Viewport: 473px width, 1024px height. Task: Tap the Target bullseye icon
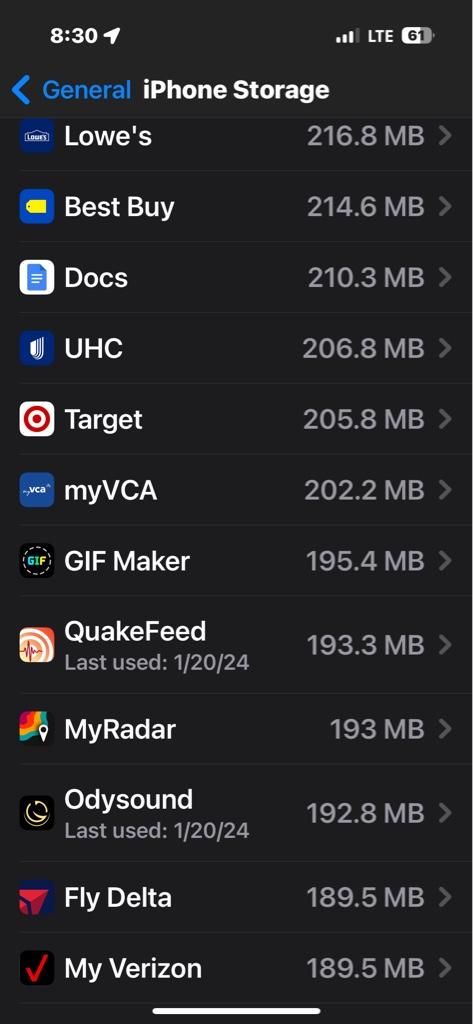(37, 419)
